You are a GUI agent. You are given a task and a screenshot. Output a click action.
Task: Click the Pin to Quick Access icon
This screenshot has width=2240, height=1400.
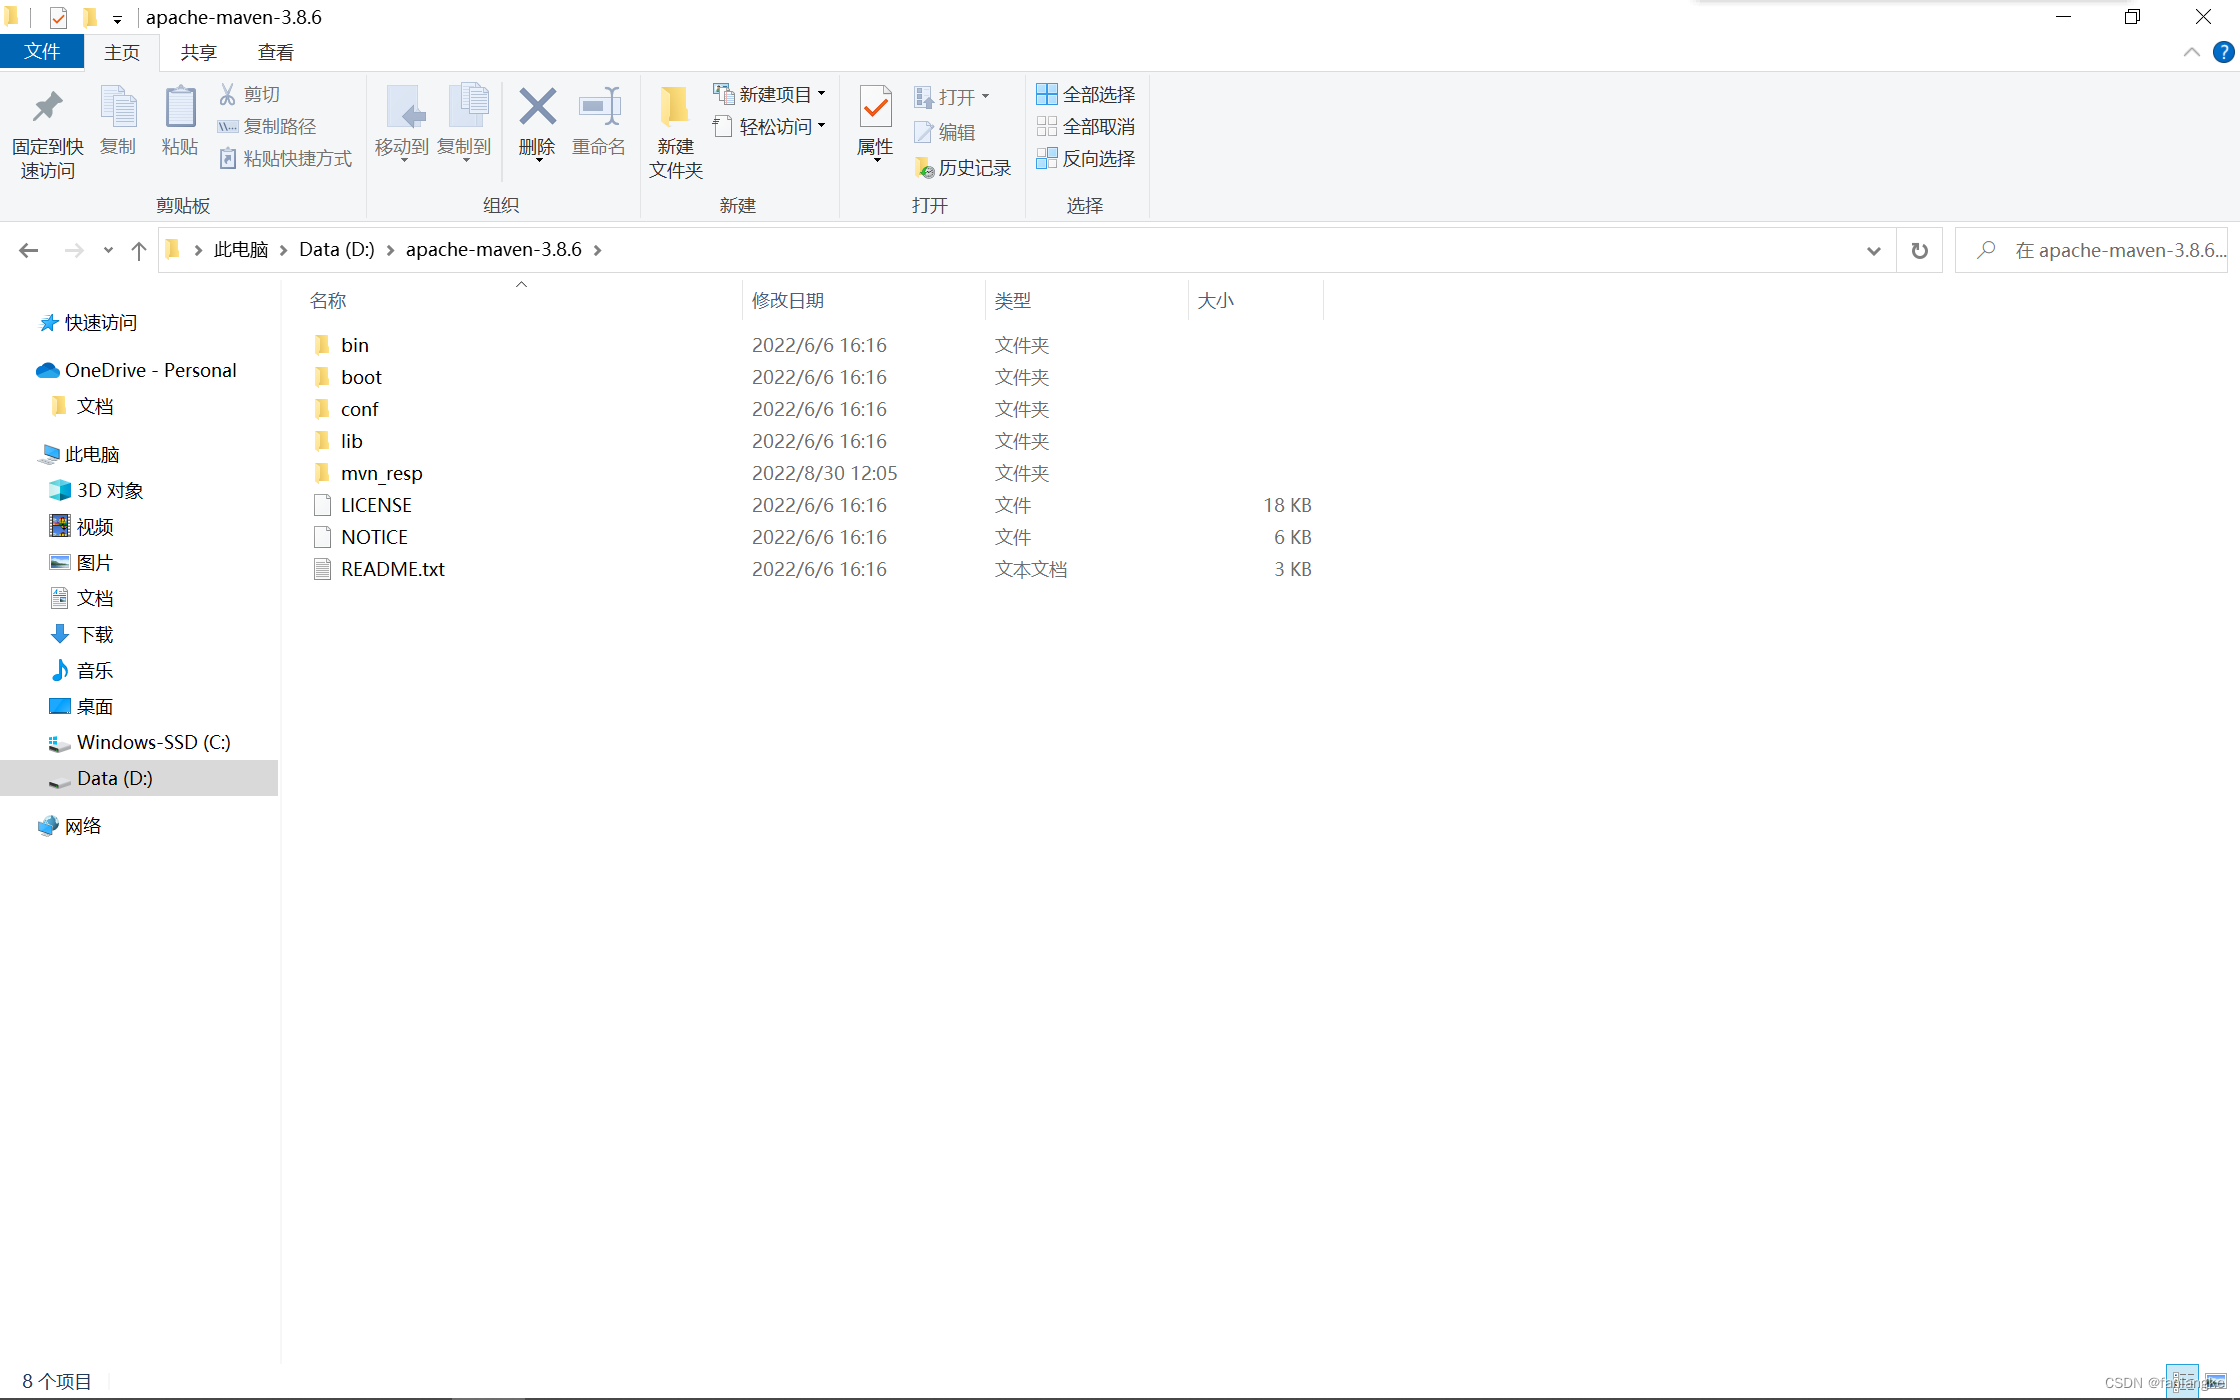[47, 107]
